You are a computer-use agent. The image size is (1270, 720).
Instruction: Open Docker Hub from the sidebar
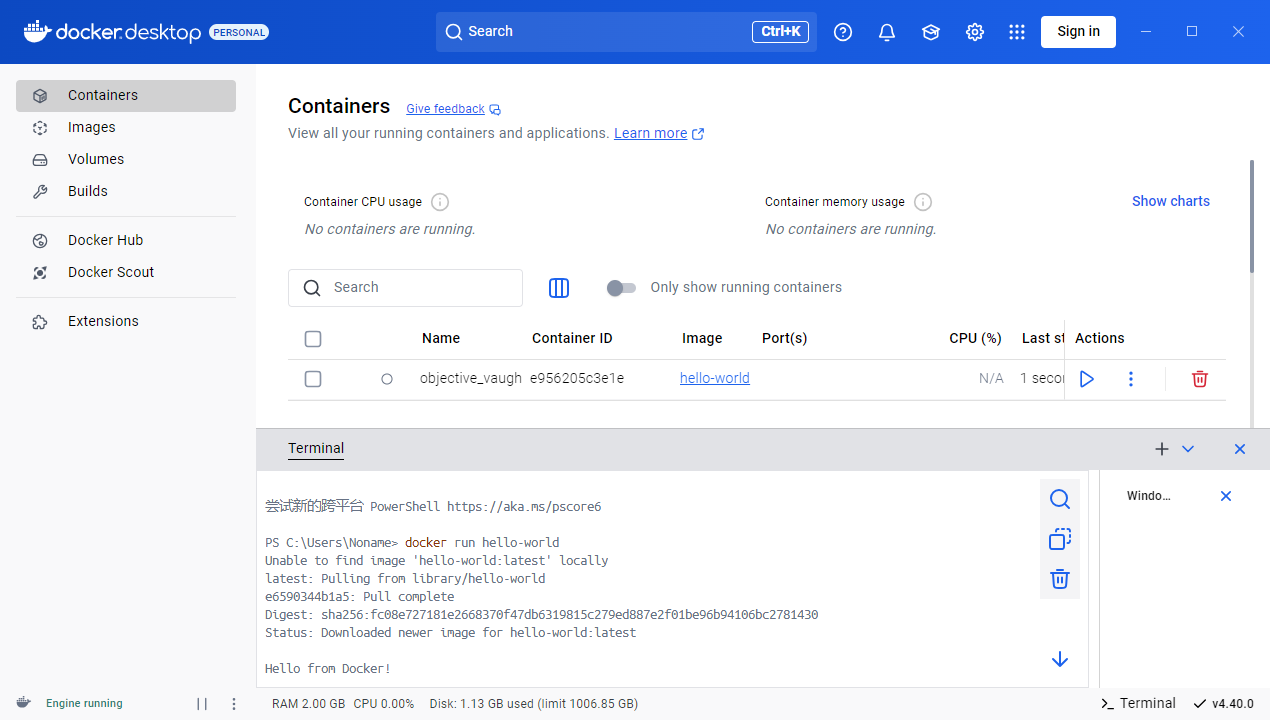point(126,241)
